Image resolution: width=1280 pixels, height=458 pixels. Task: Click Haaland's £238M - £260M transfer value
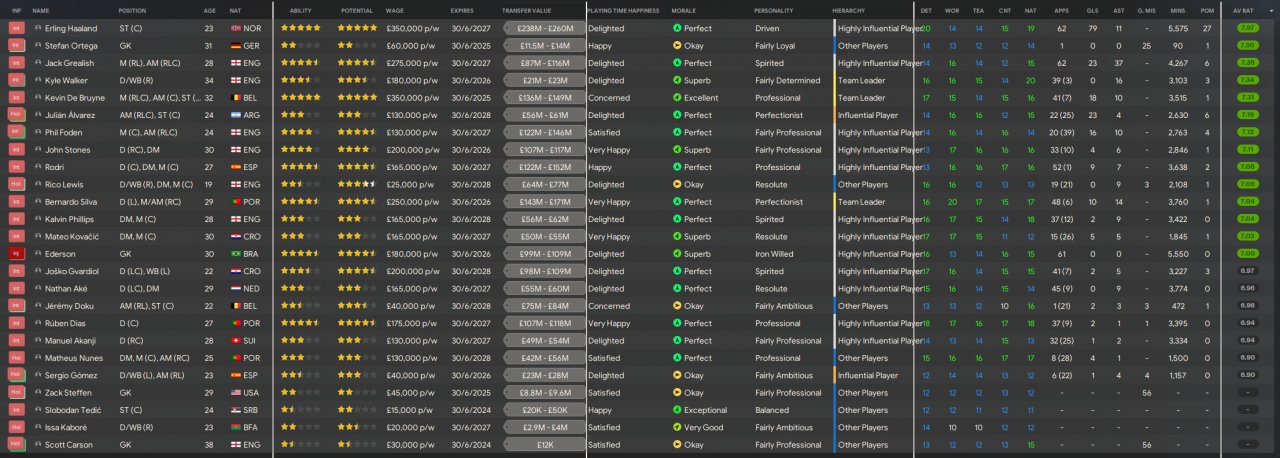pos(545,28)
